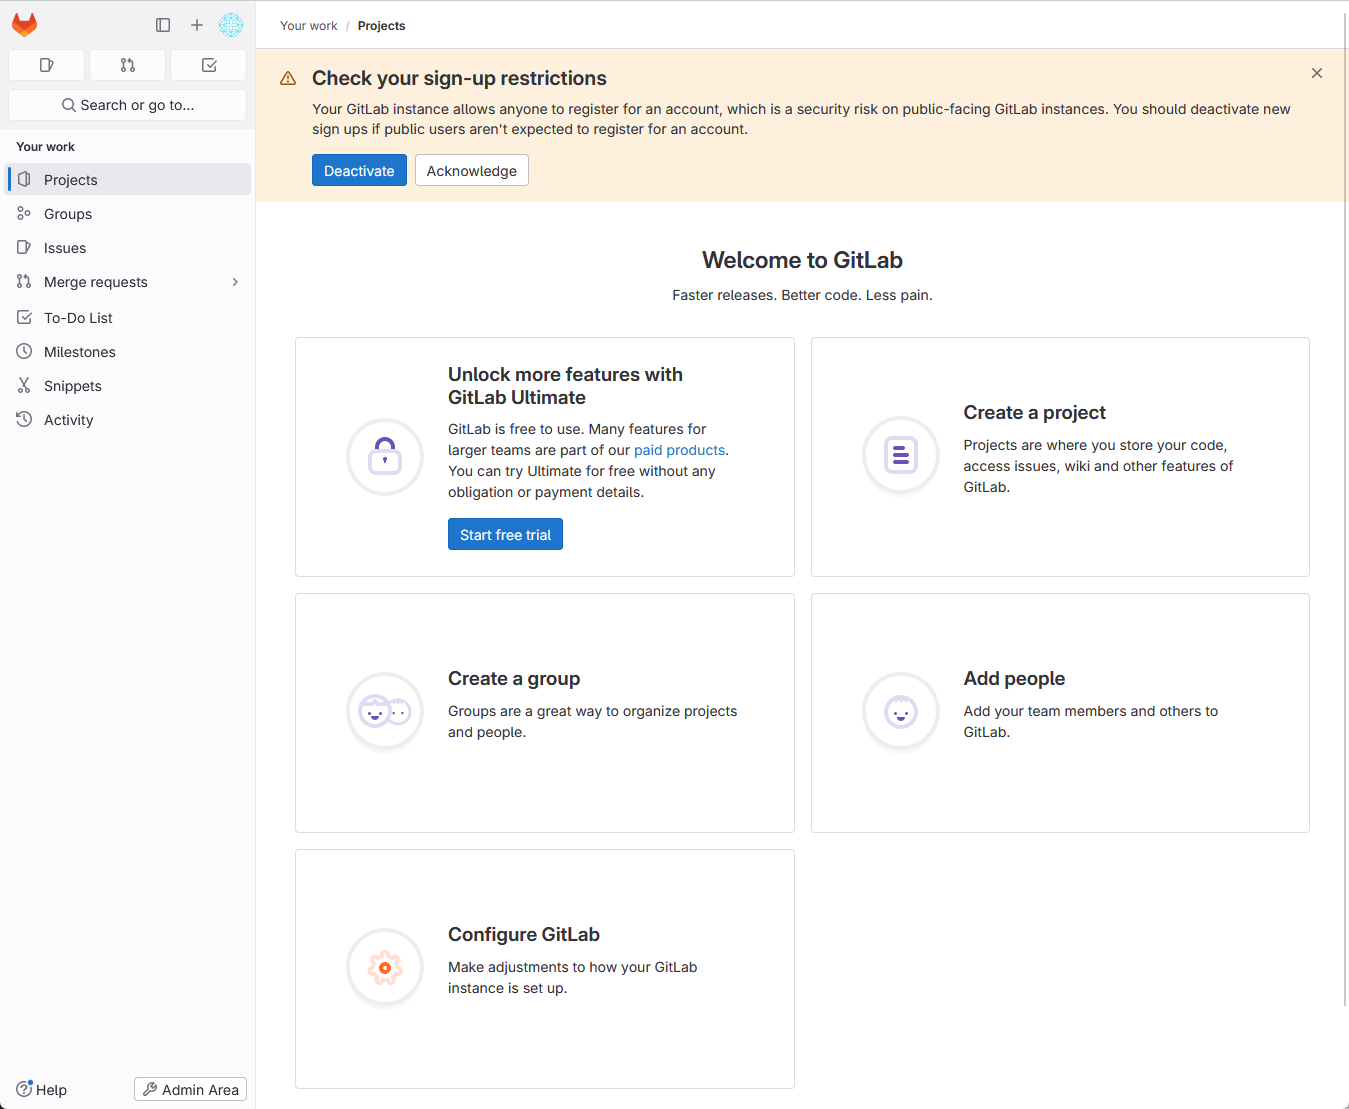Image resolution: width=1349 pixels, height=1109 pixels.
Task: Click the Configure GitLab gear icon
Action: (x=385, y=968)
